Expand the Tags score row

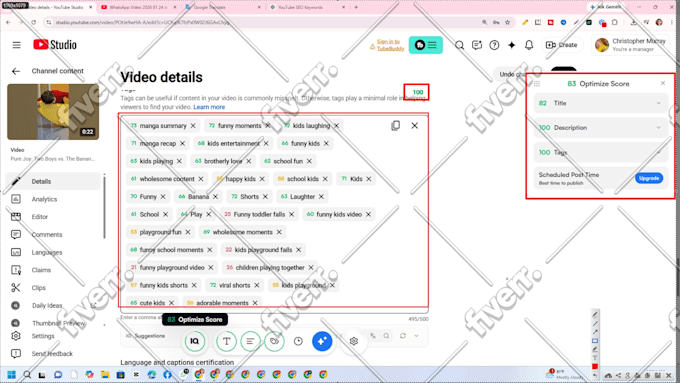[x=601, y=152]
